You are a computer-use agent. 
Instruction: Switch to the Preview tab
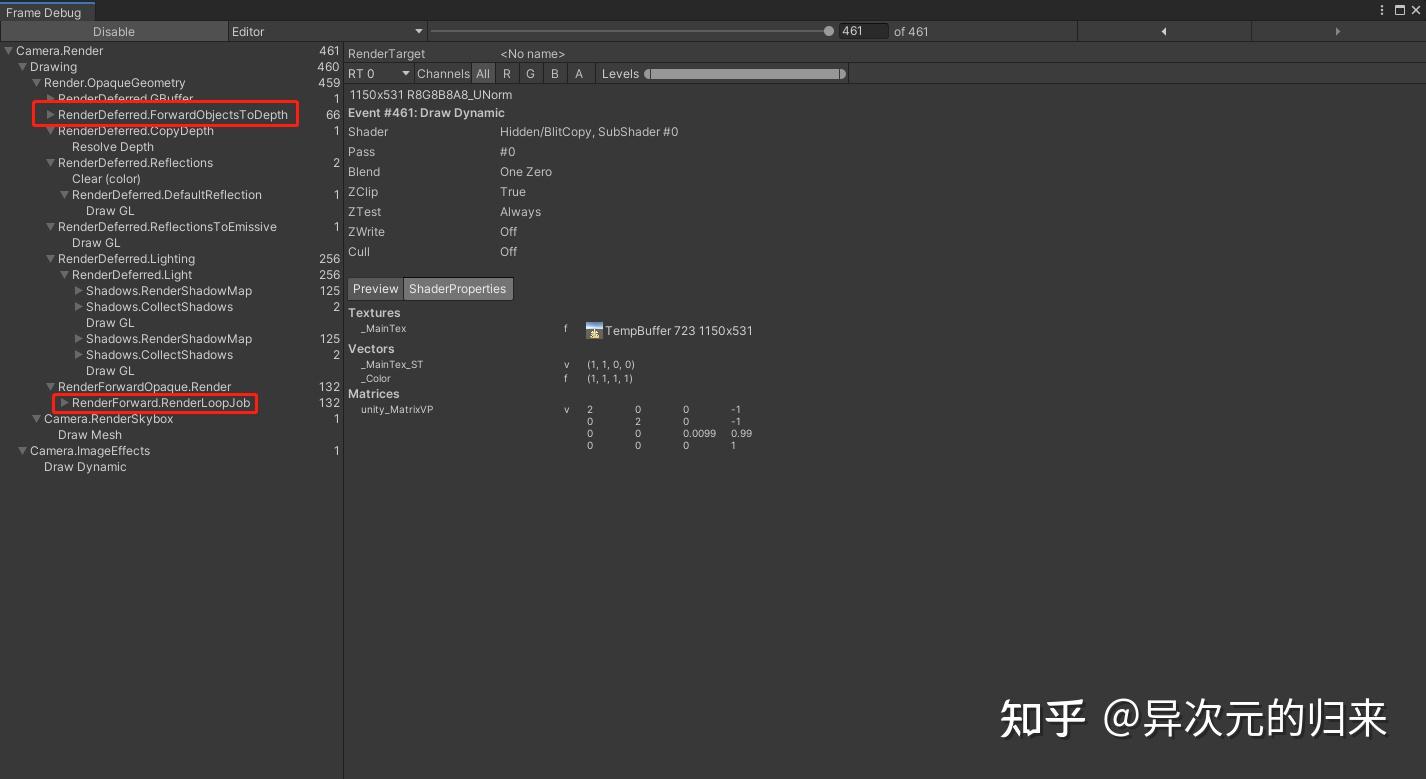click(375, 289)
